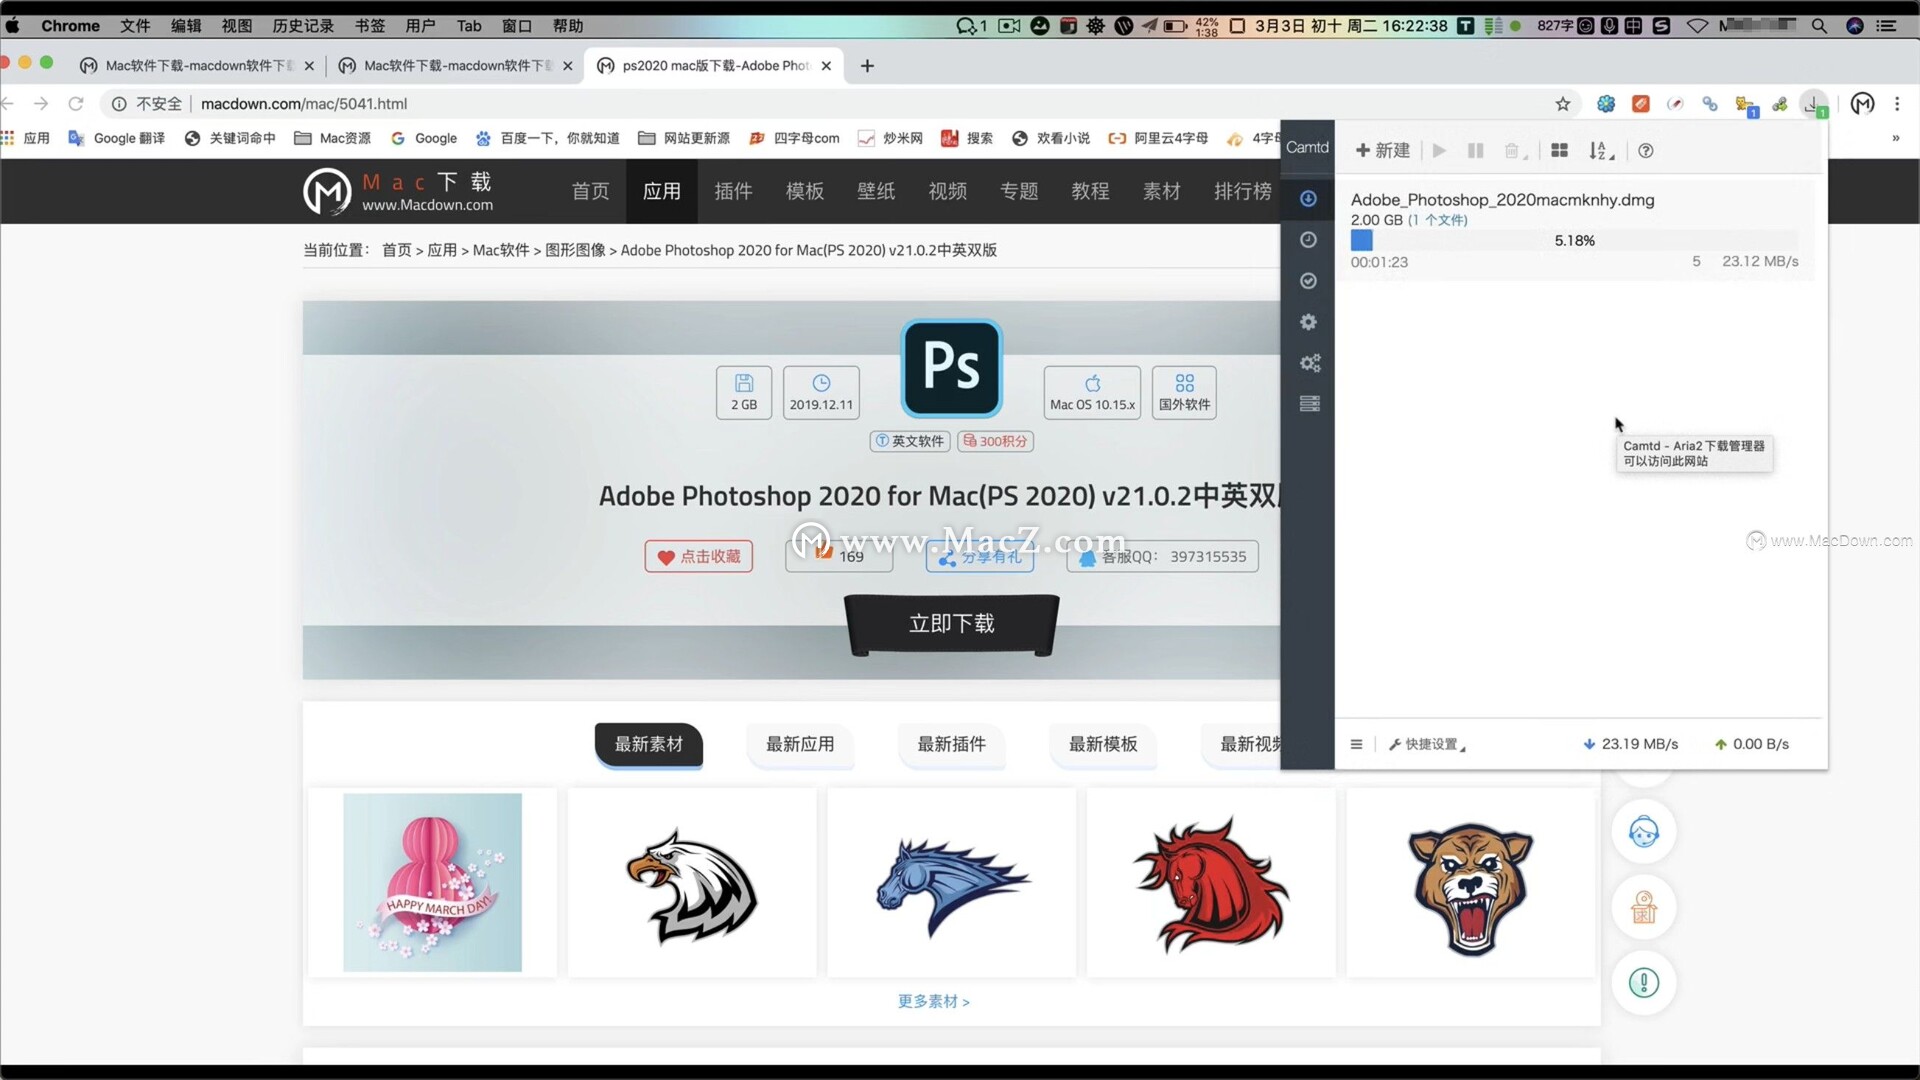Viewport: 1920px width, 1080px height.
Task: Click the 新建 new task button
Action: [1382, 151]
